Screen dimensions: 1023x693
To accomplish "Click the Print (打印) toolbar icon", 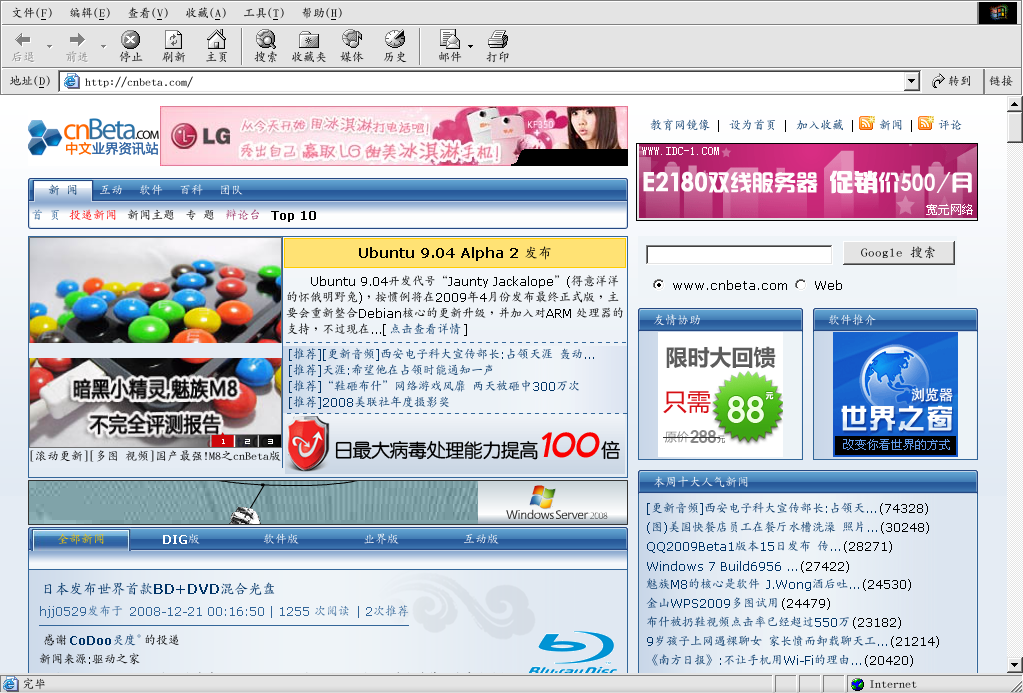I will point(498,39).
